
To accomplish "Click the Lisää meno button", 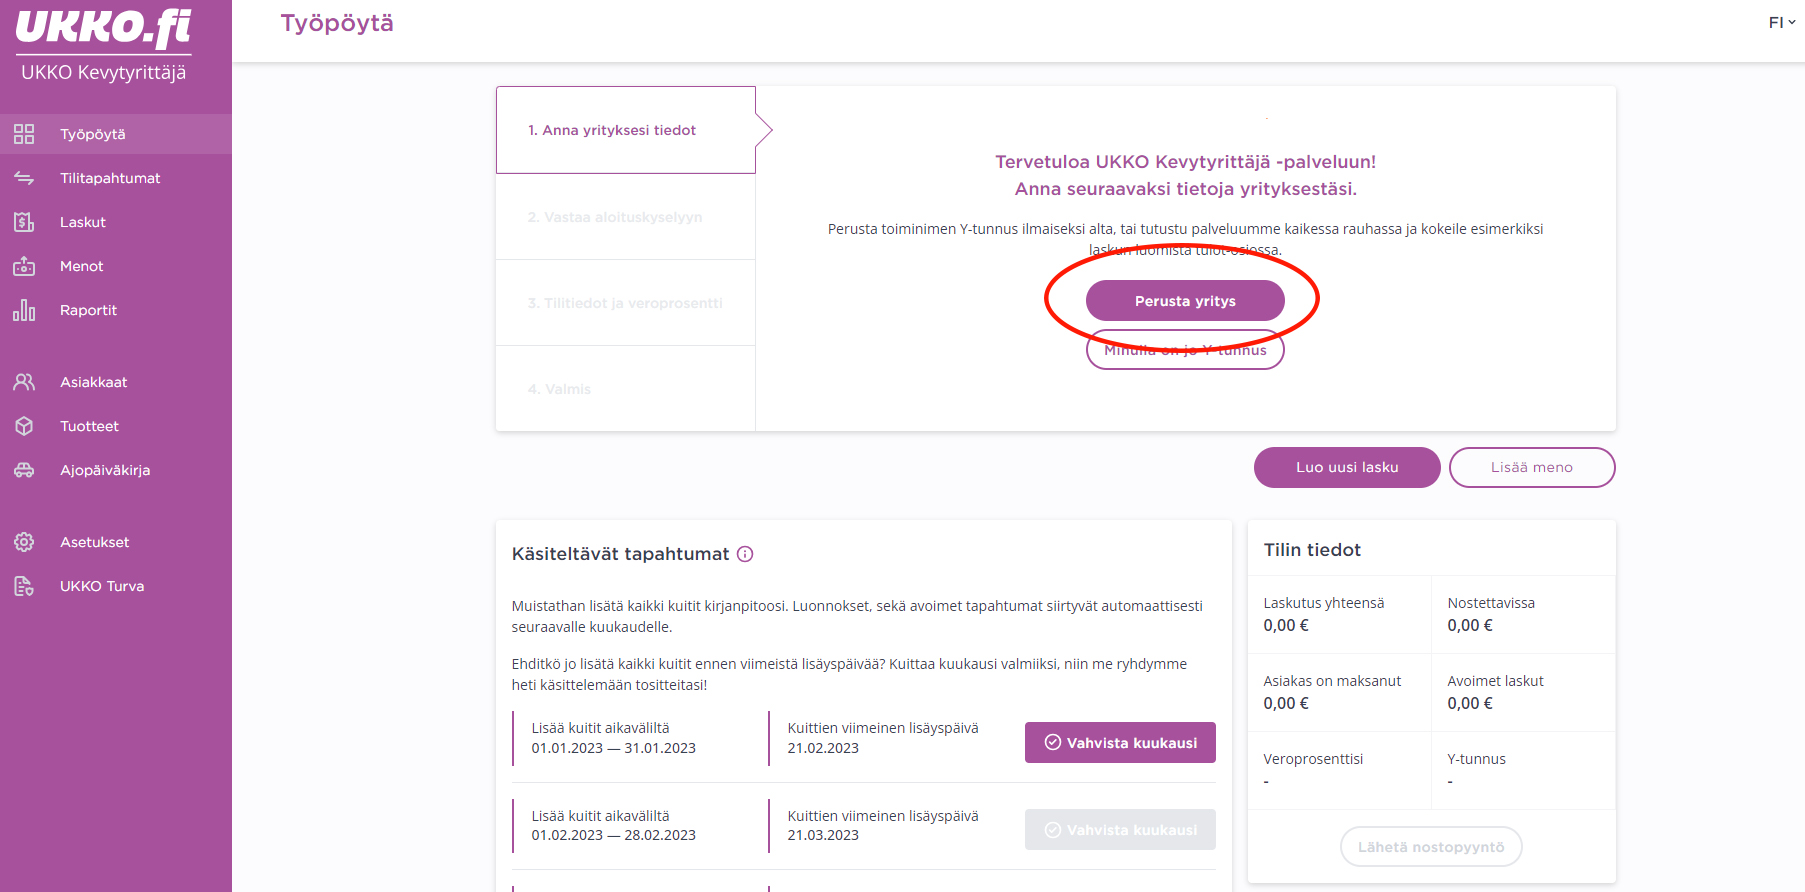I will (x=1532, y=467).
